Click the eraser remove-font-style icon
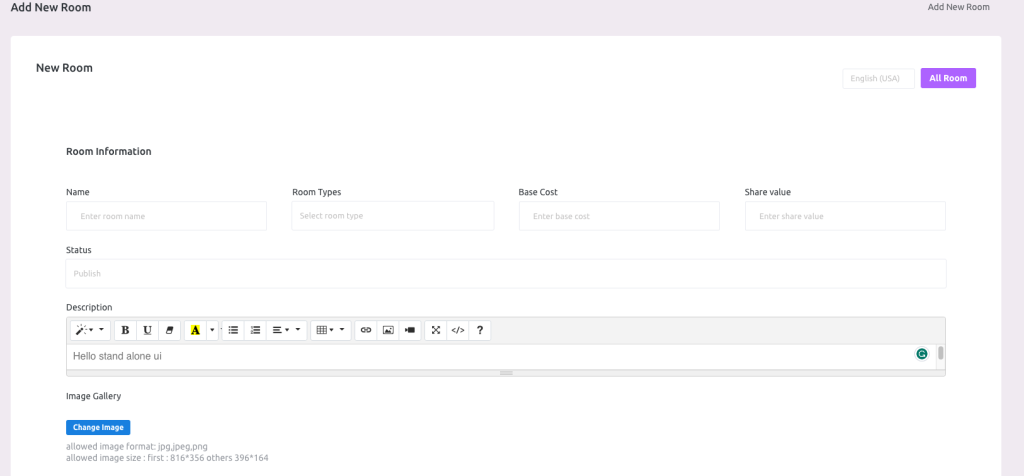 [170, 330]
